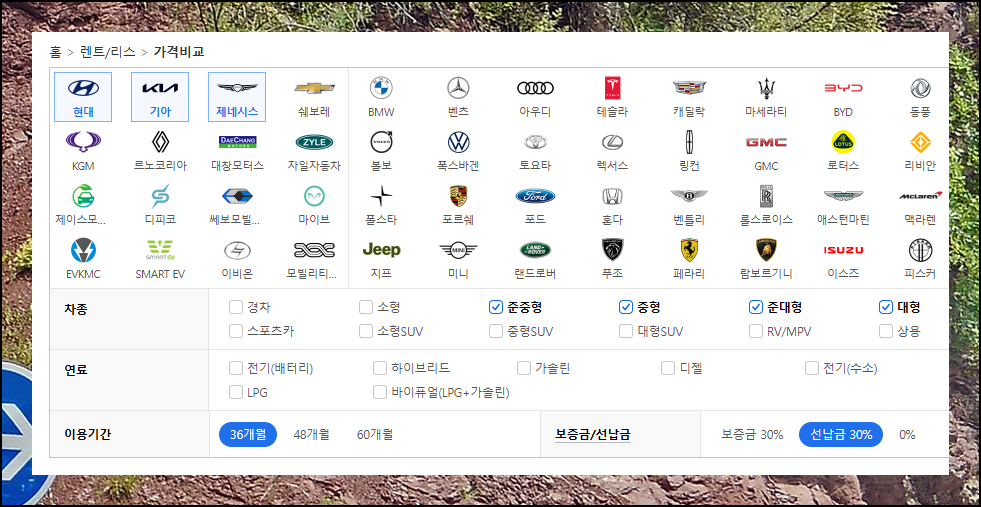Image resolution: width=981 pixels, height=507 pixels.
Task: Select the Kia (기아) brand logo
Action: point(160,88)
